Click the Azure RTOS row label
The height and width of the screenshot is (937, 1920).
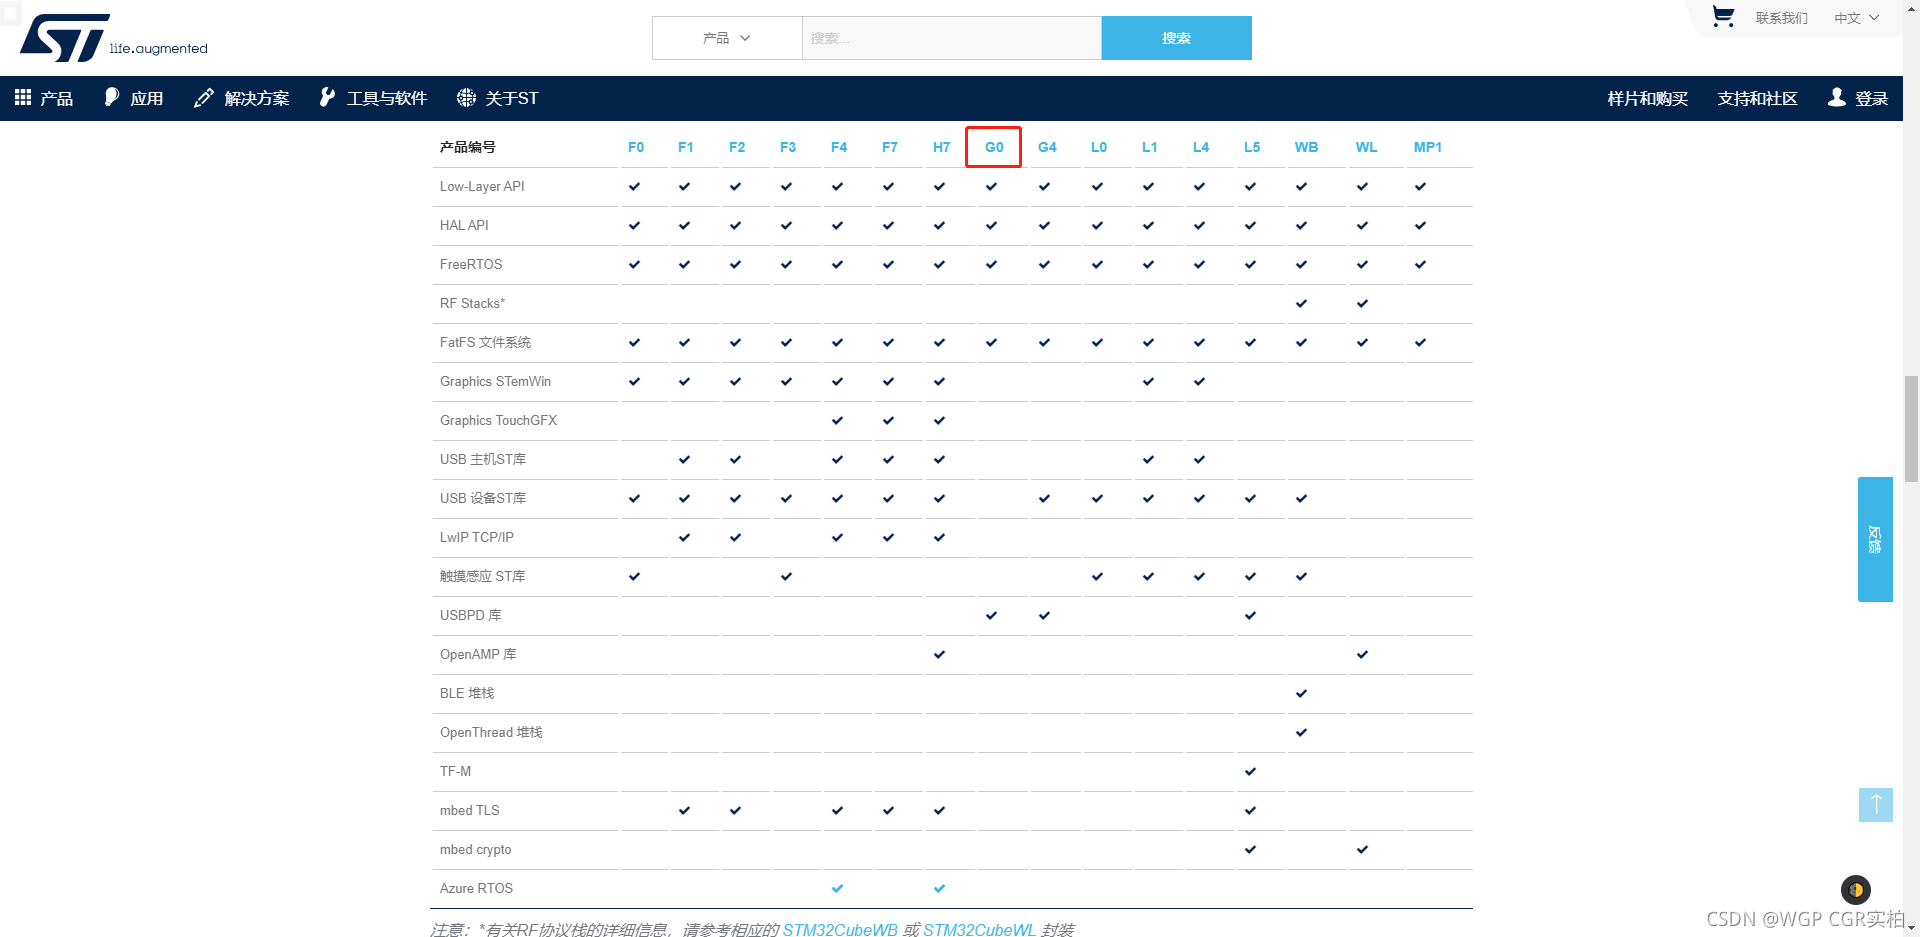click(x=476, y=888)
